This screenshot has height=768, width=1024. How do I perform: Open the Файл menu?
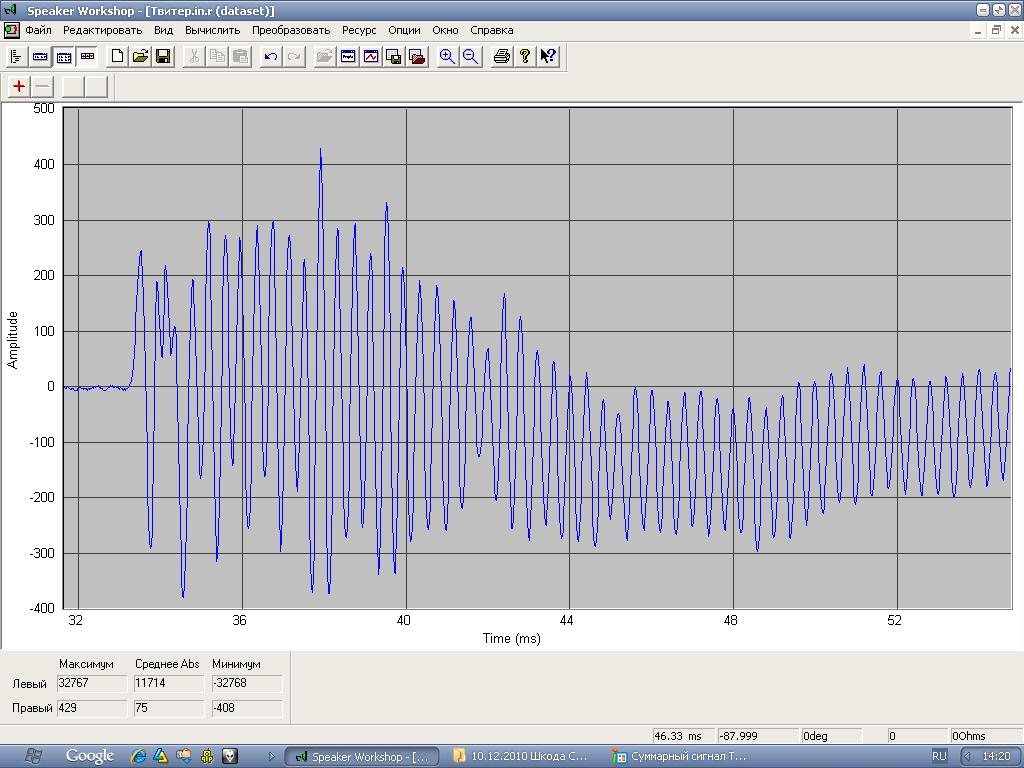tap(38, 30)
